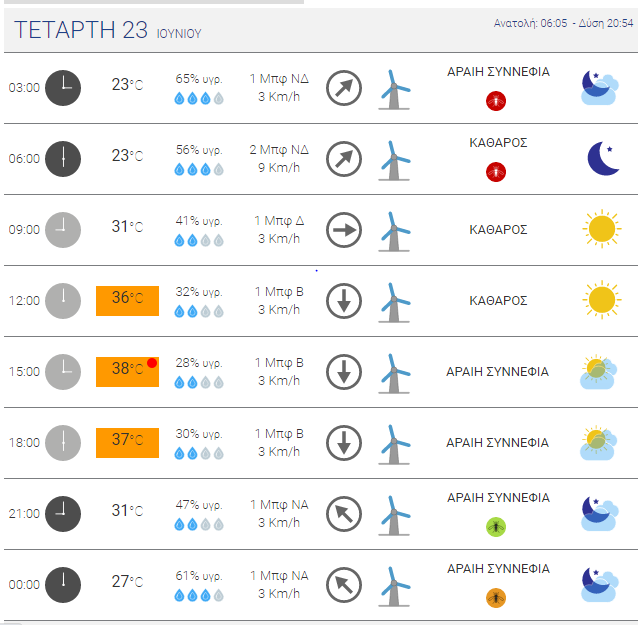The image size is (641, 625).
Task: Click the green mosquito icon at 21:00
Action: pyautogui.click(x=496, y=527)
